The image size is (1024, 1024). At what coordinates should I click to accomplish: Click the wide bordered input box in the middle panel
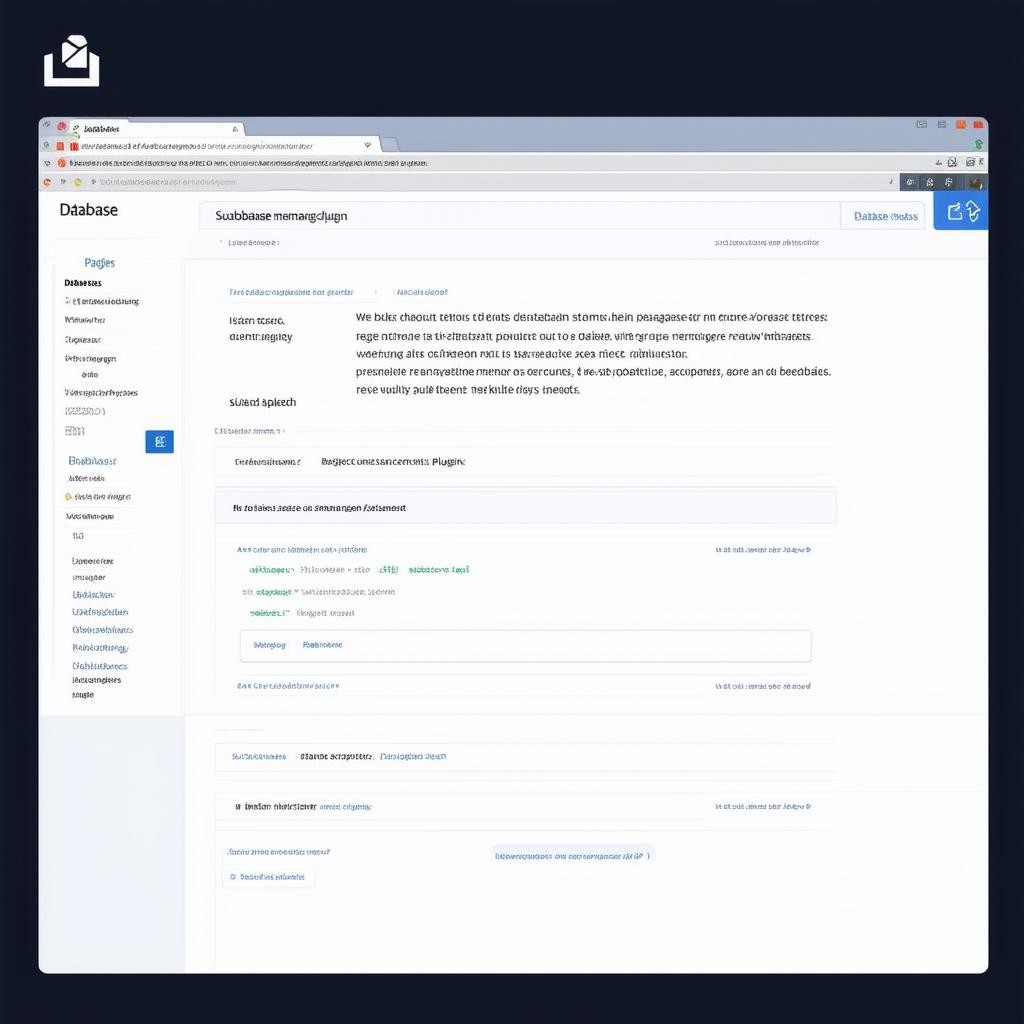tap(525, 646)
